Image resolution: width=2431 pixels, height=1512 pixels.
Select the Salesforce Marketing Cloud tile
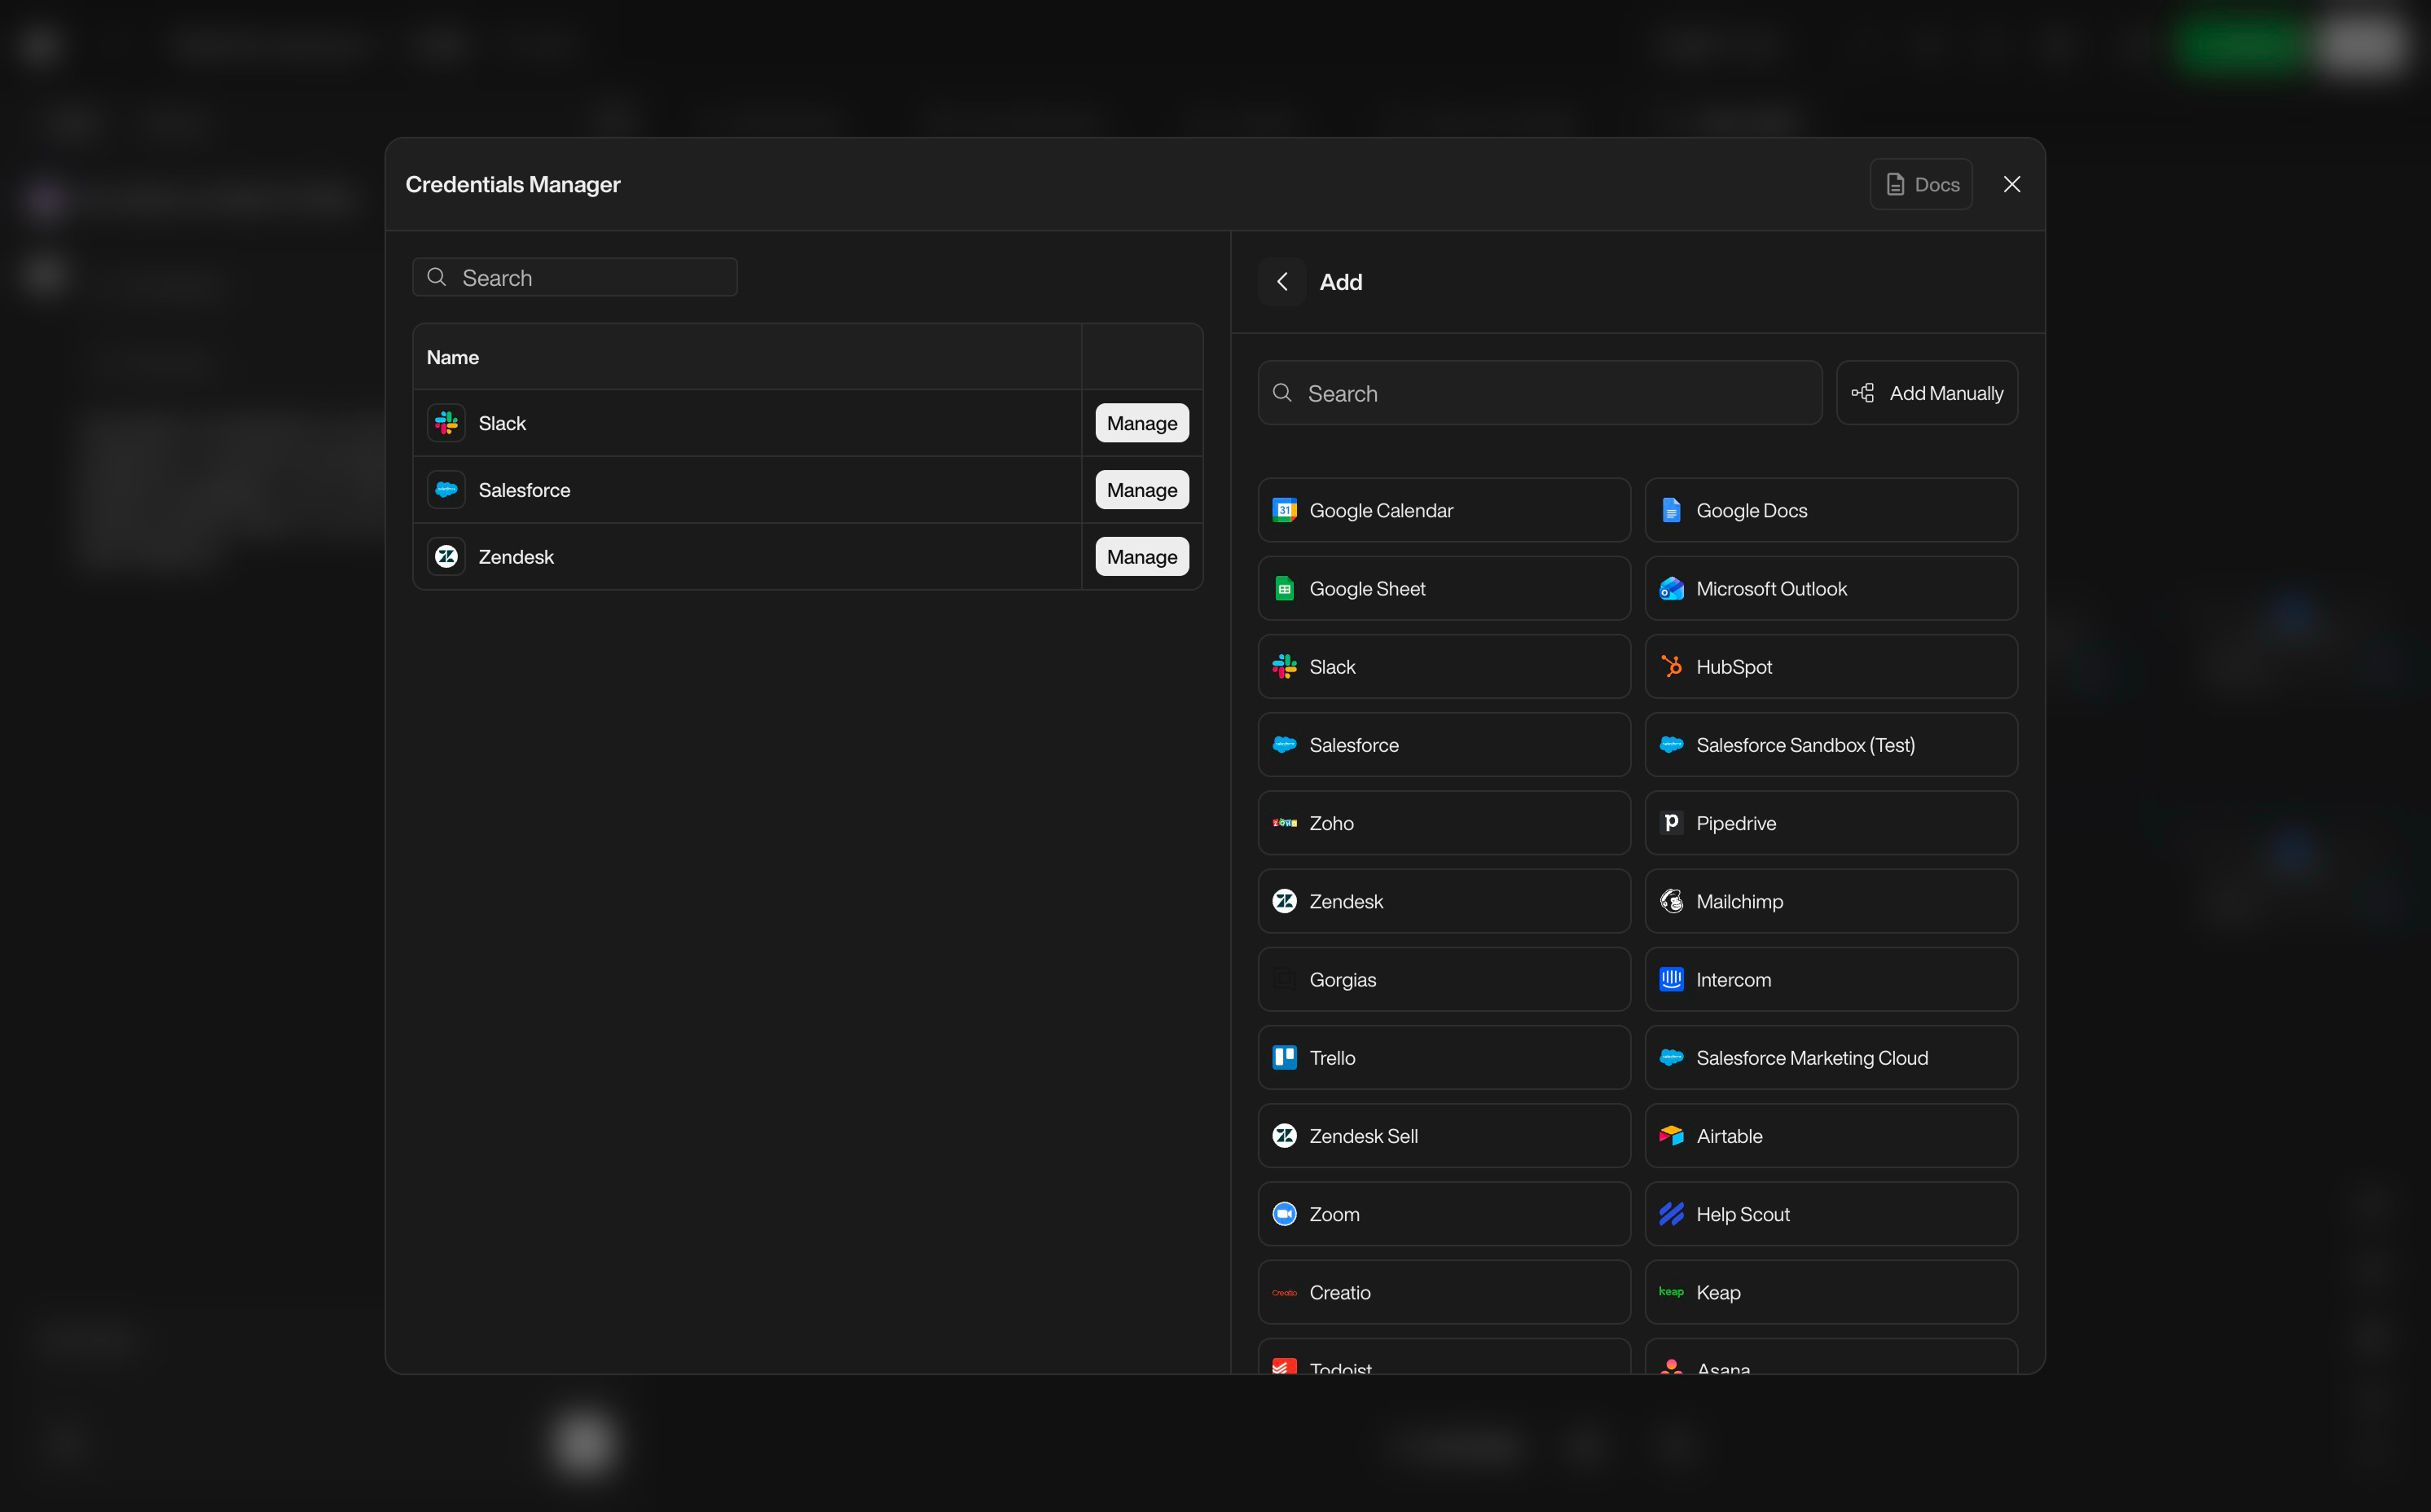[x=1830, y=1057]
